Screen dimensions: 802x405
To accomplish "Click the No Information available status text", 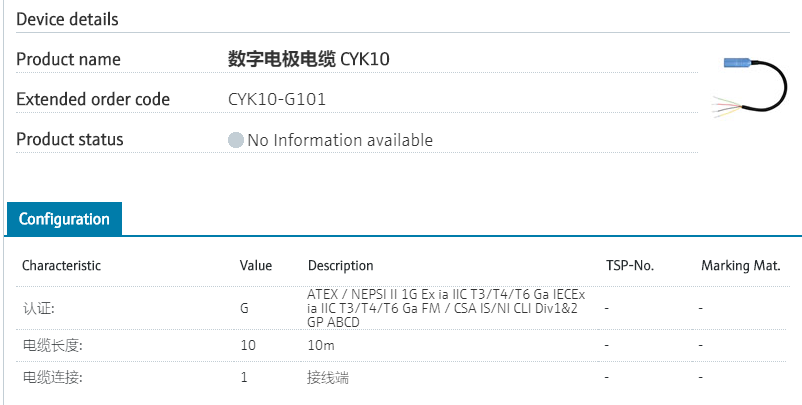I will tap(340, 140).
